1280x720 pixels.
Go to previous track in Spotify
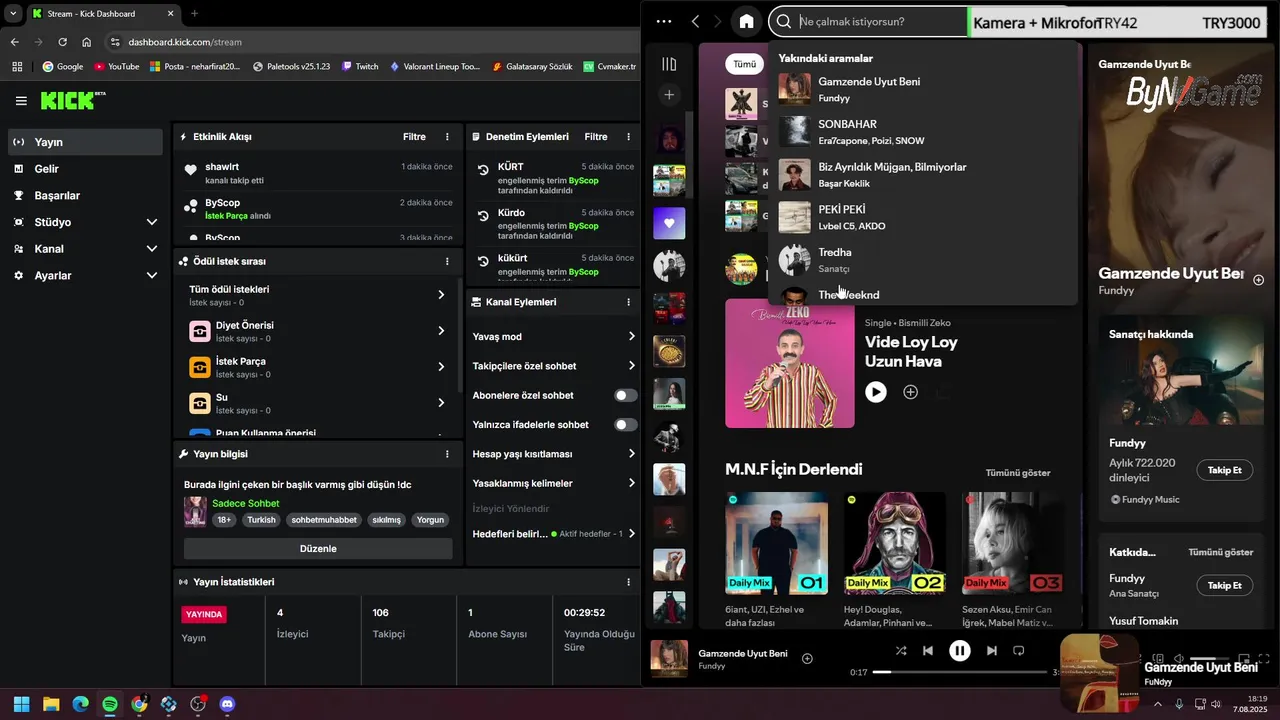coord(927,651)
